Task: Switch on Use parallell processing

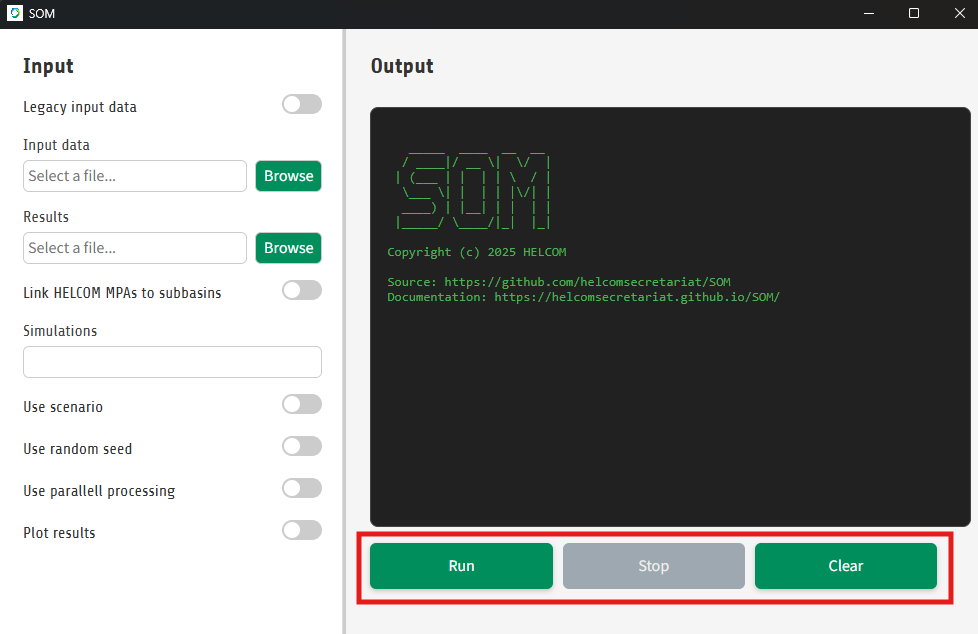Action: [x=302, y=488]
